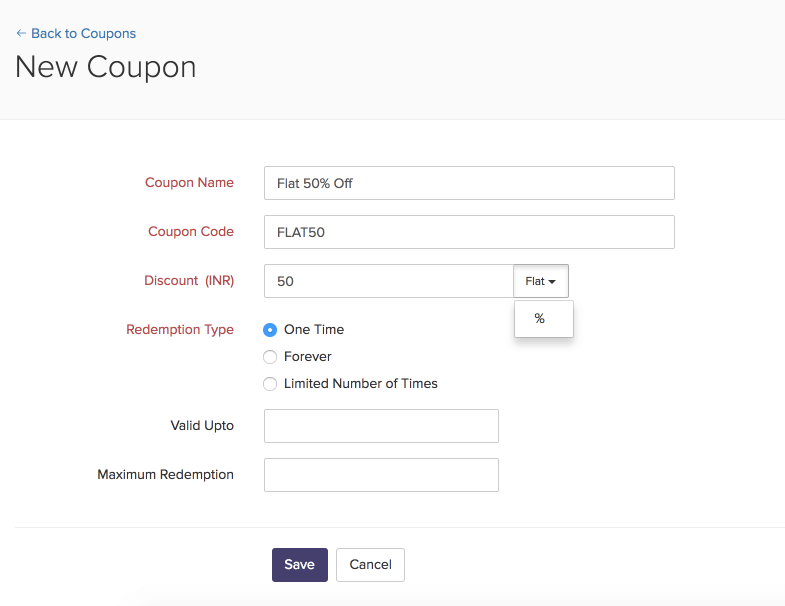Click the Valid Upto date field
Screen dimensions: 785x606
point(381,426)
